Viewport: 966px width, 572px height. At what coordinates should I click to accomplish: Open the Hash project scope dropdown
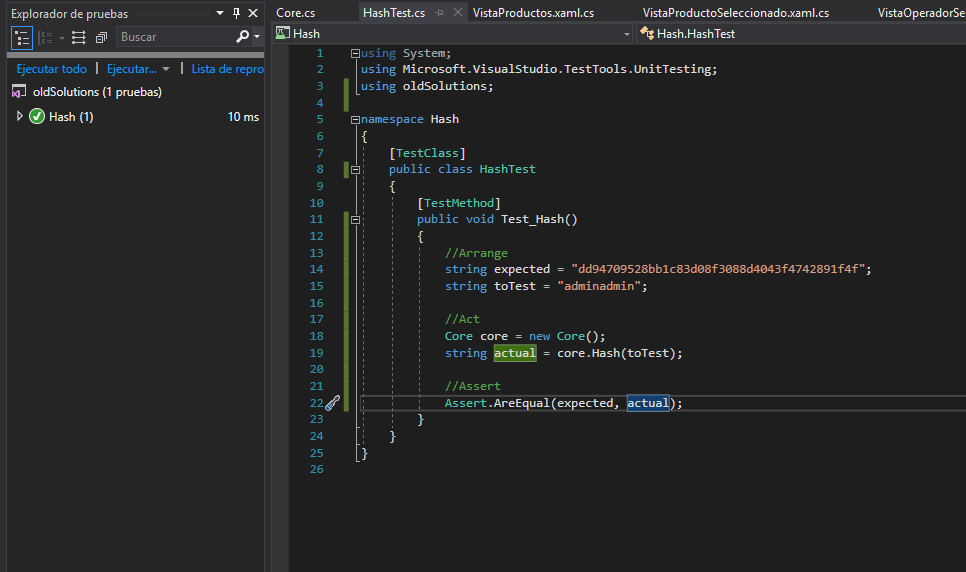(x=627, y=34)
